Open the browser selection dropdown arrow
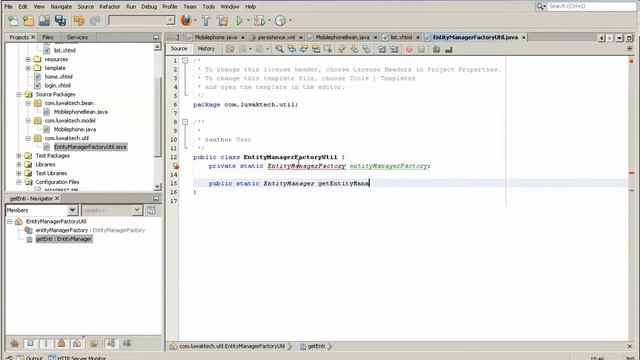This screenshot has height=360, width=640. [195, 20]
